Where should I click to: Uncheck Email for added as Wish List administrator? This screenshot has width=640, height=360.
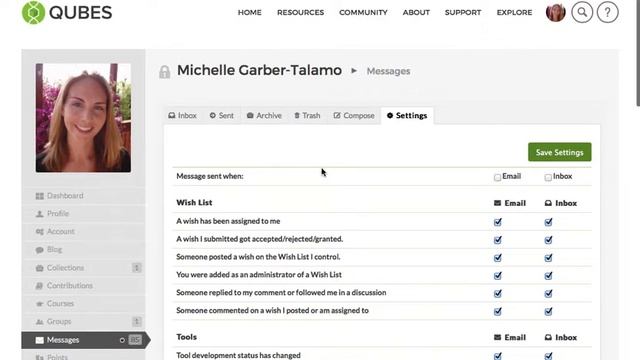coord(498,276)
